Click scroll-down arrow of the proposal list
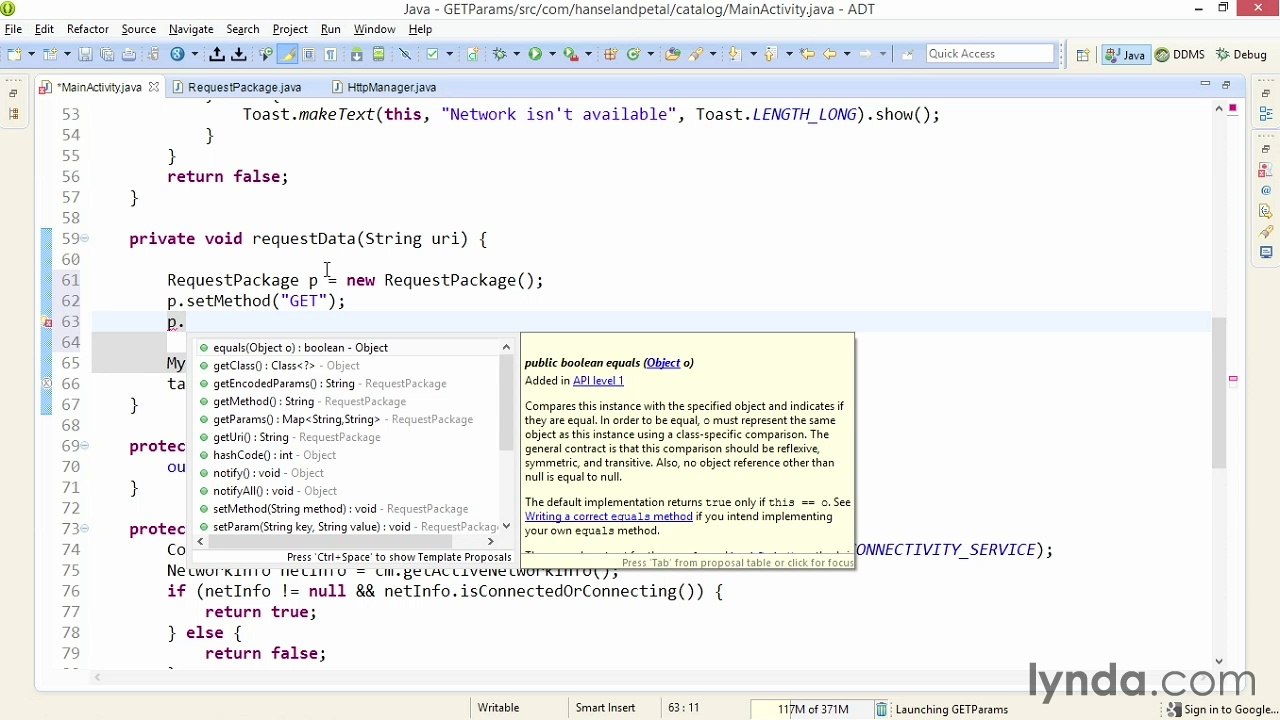 (506, 527)
